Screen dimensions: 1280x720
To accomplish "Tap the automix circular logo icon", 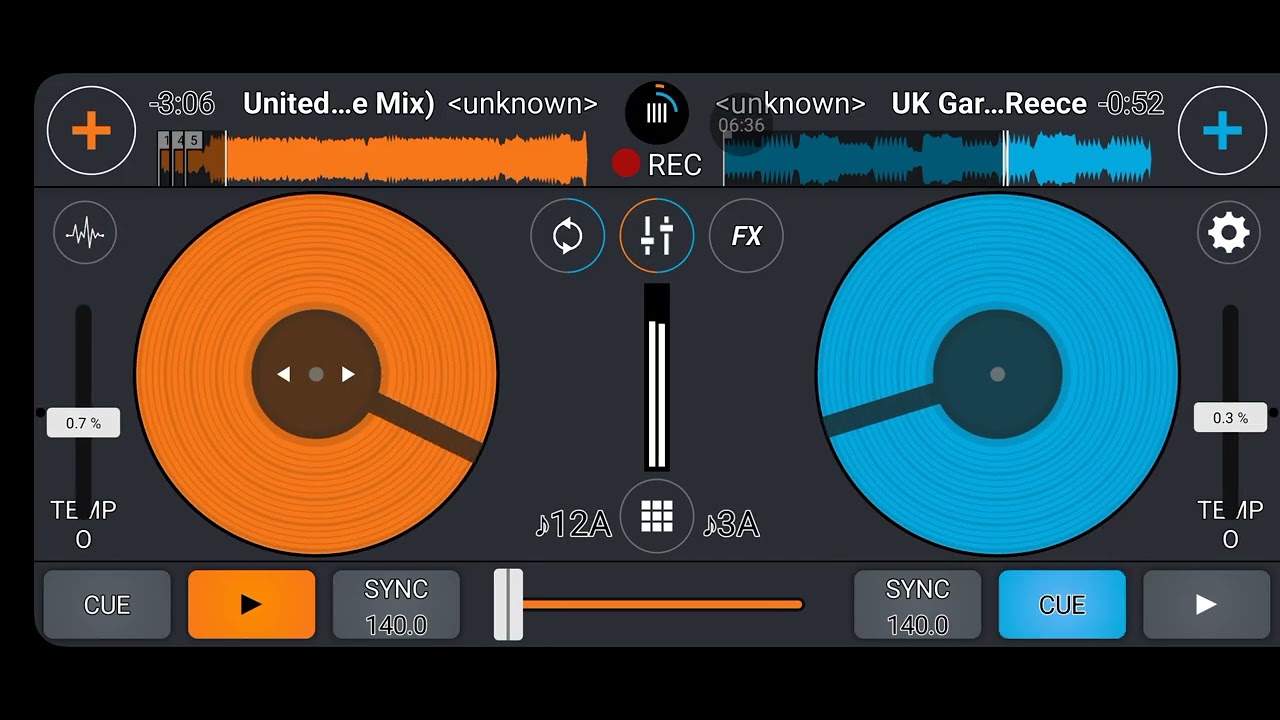I will click(x=657, y=112).
